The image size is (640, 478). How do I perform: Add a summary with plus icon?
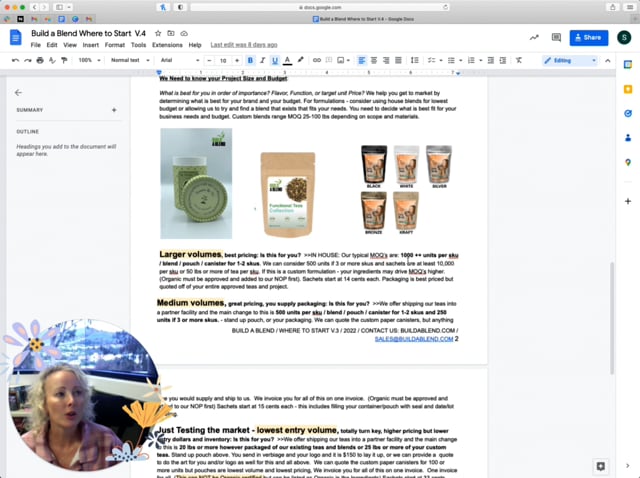pos(114,110)
